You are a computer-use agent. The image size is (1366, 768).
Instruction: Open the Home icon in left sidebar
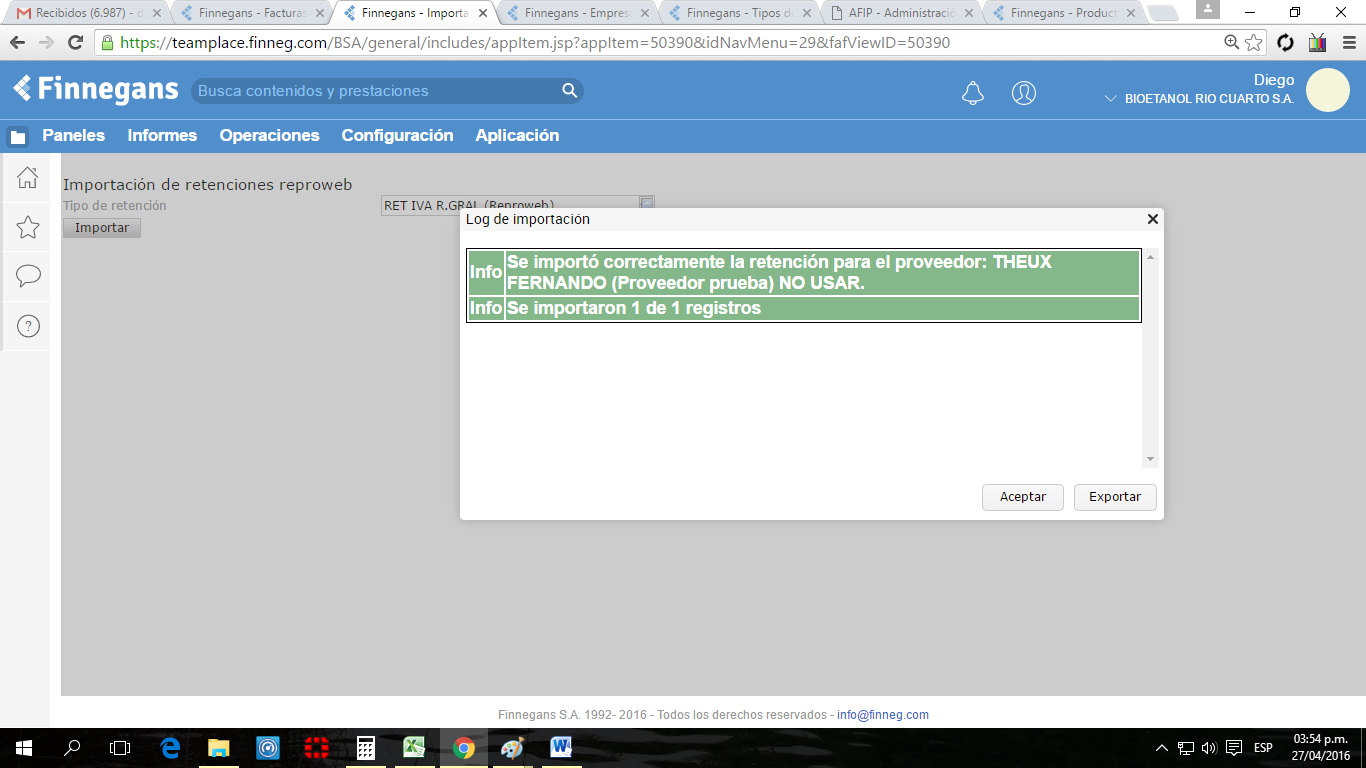pyautogui.click(x=28, y=178)
